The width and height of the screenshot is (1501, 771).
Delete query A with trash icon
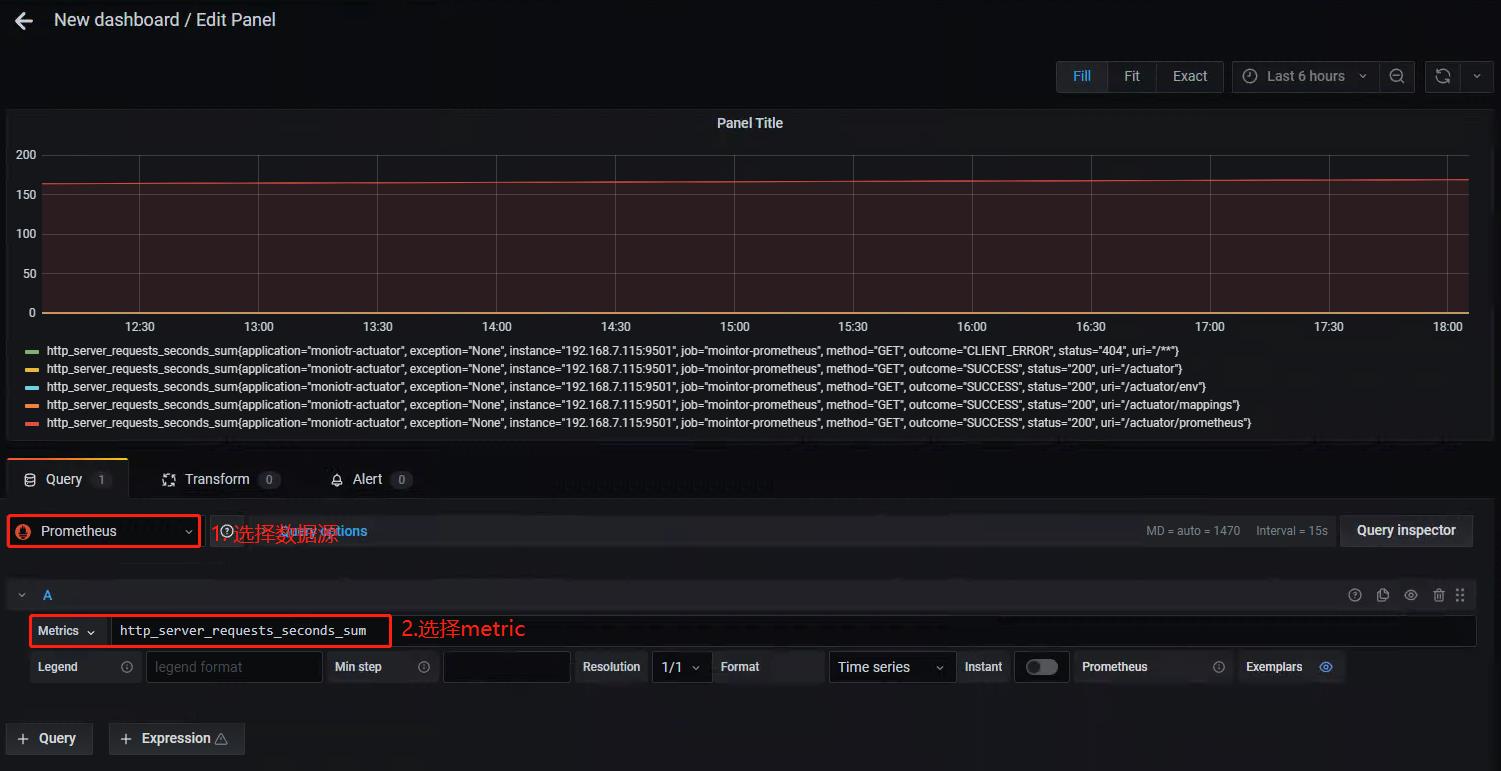[x=1439, y=595]
